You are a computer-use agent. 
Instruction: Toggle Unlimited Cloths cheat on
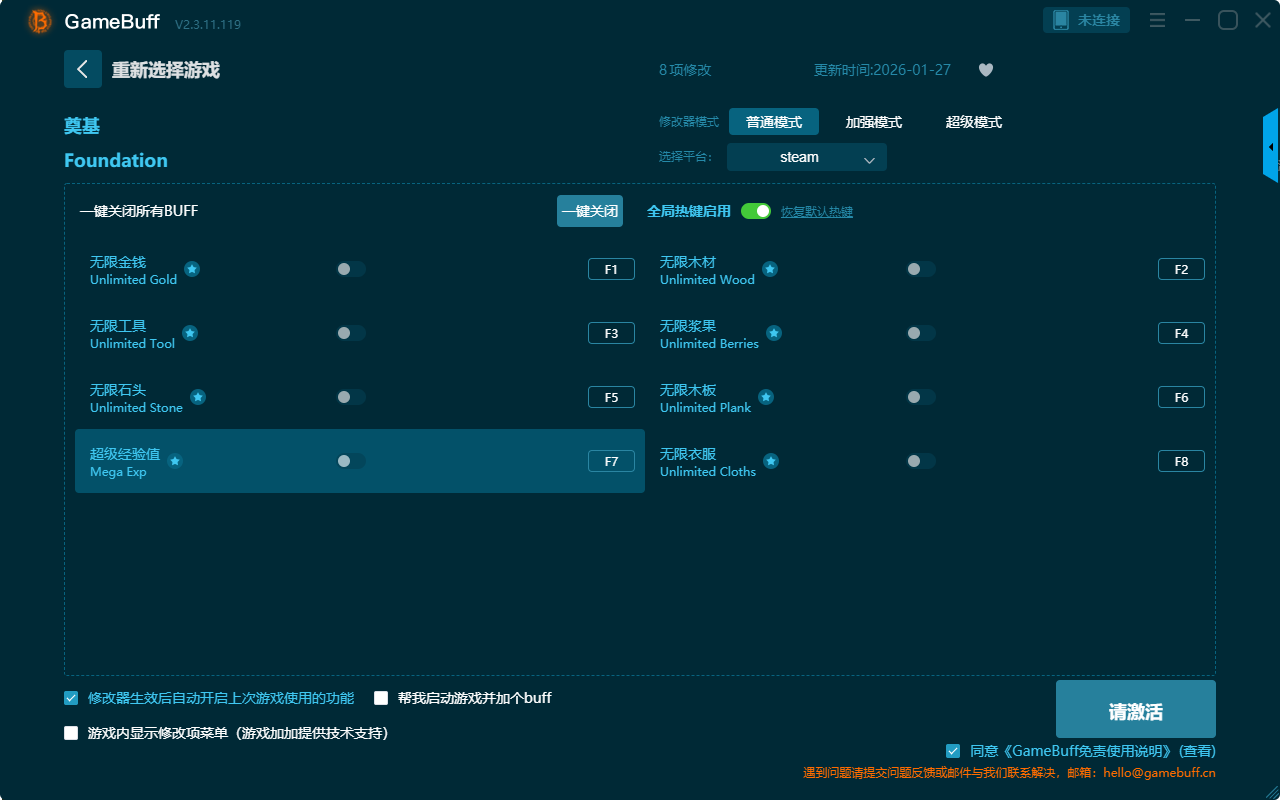click(921, 461)
